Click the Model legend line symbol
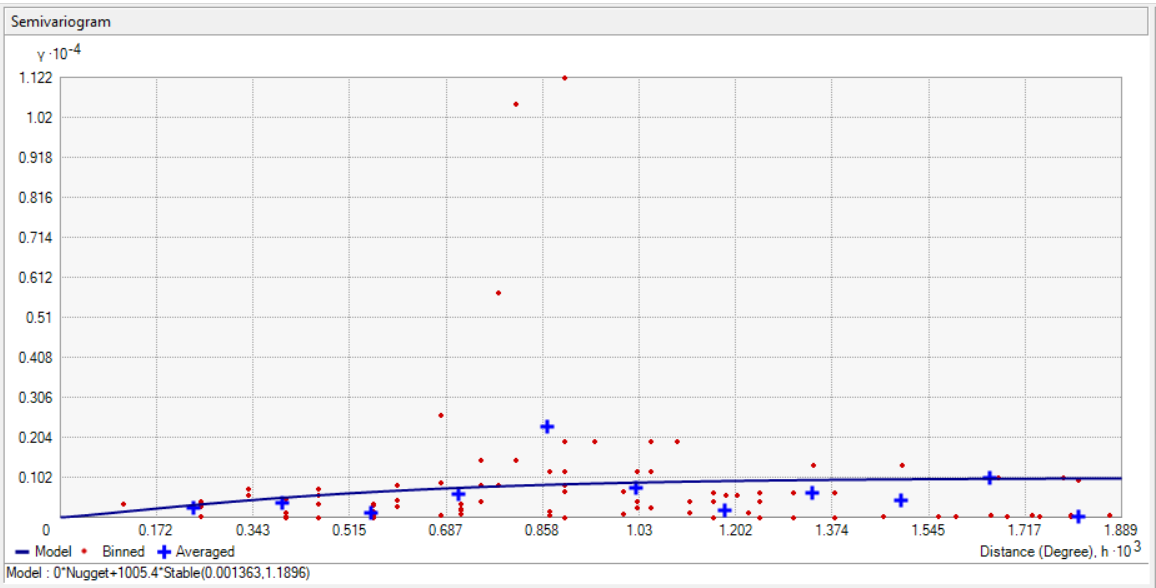 tap(24, 552)
